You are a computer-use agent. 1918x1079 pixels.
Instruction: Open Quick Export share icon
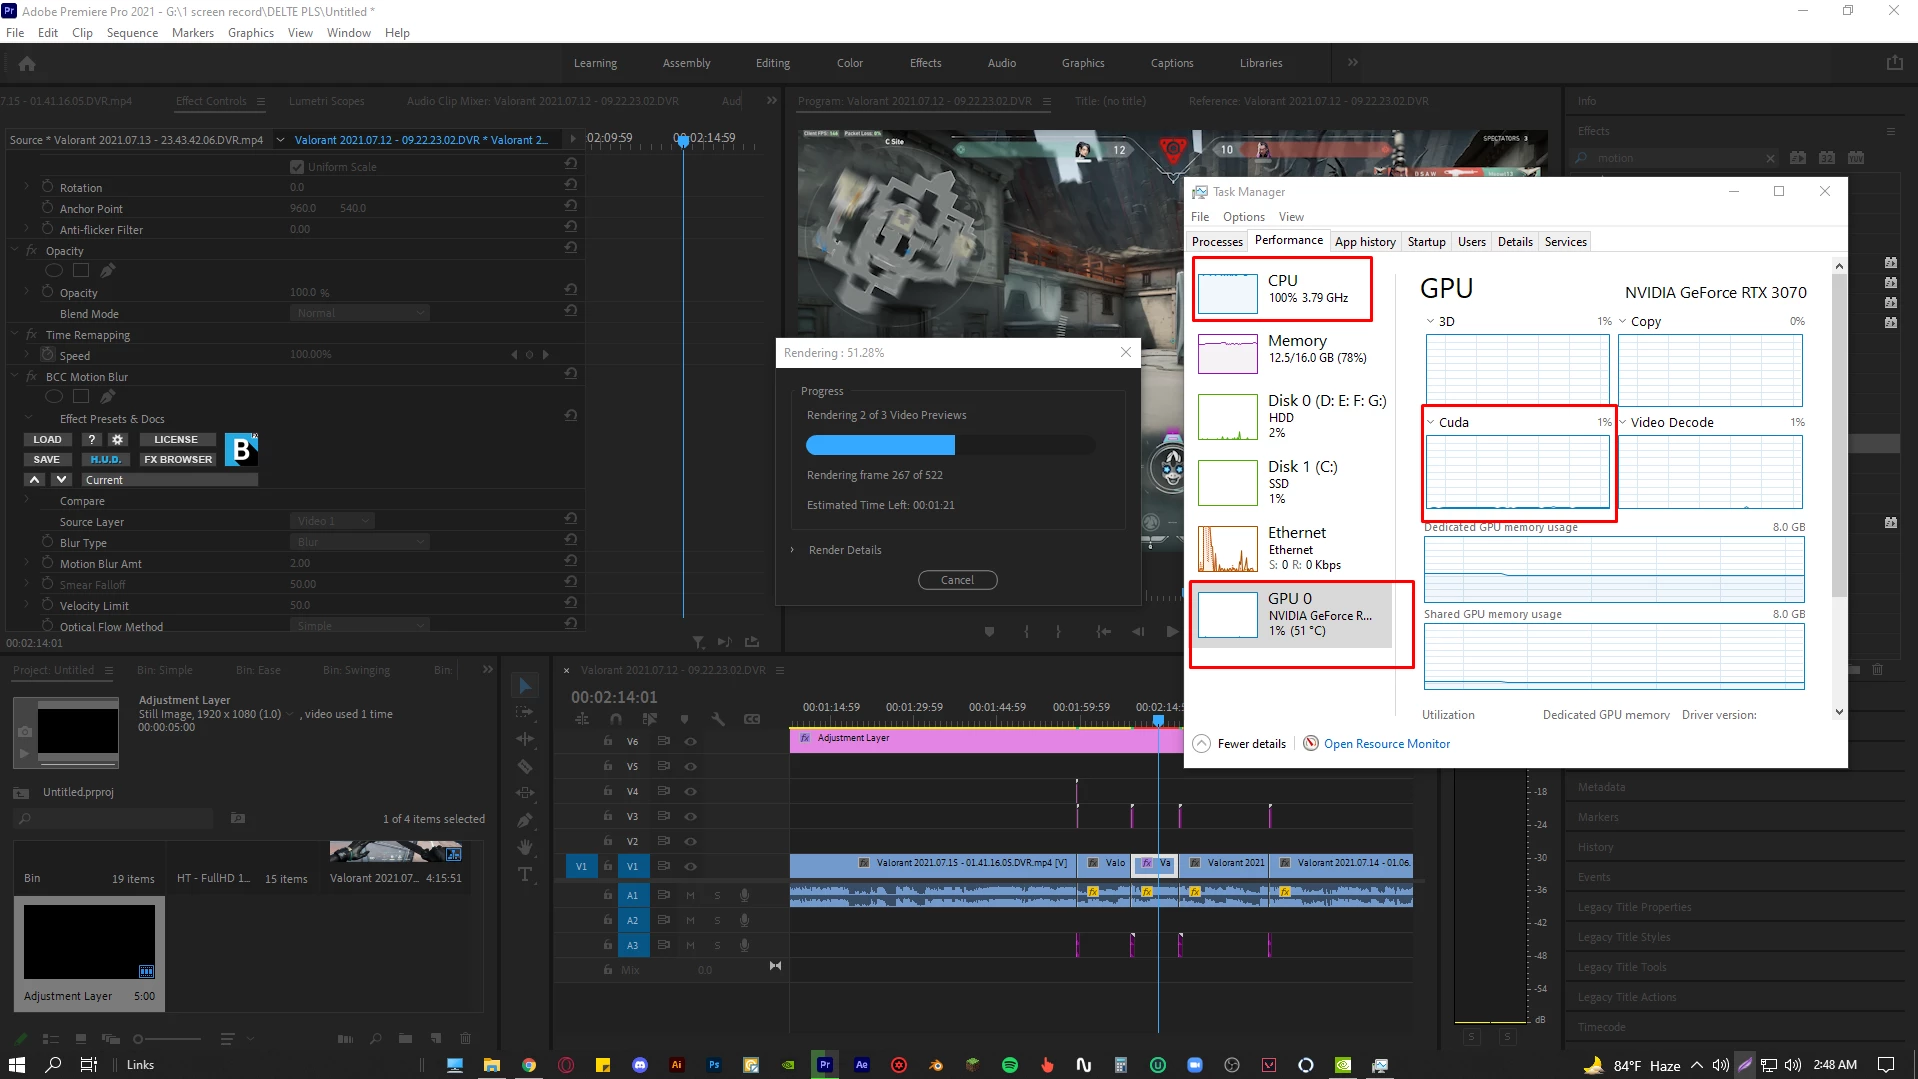point(1894,63)
